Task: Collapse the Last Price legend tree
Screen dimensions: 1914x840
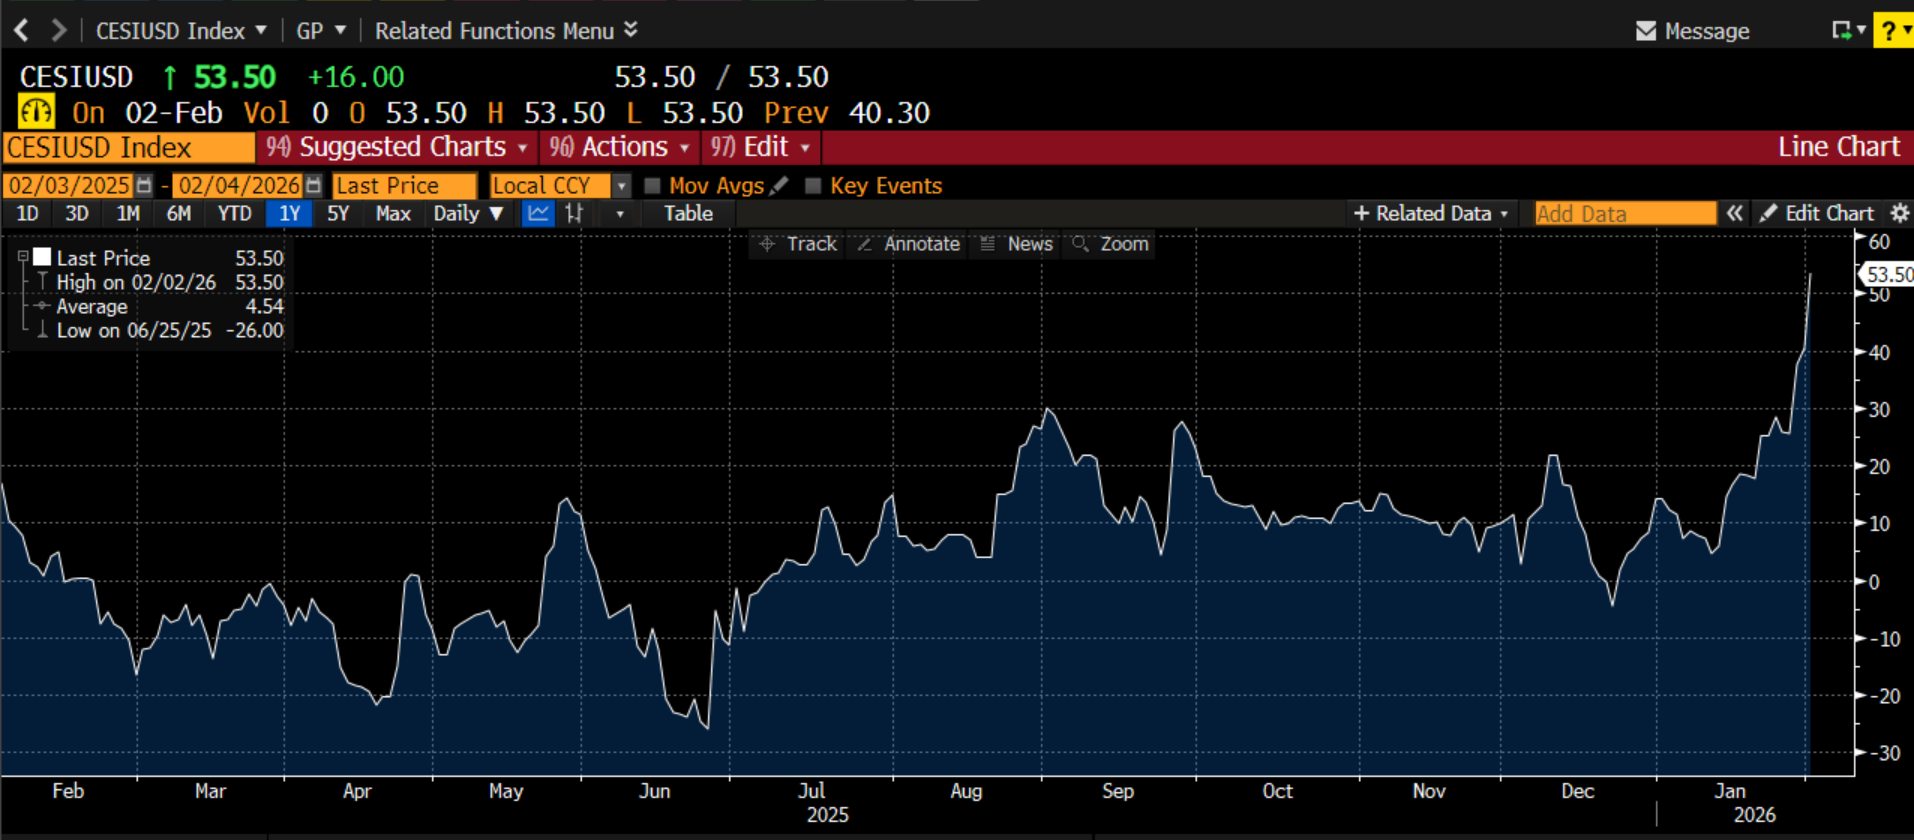Action: click(23, 257)
